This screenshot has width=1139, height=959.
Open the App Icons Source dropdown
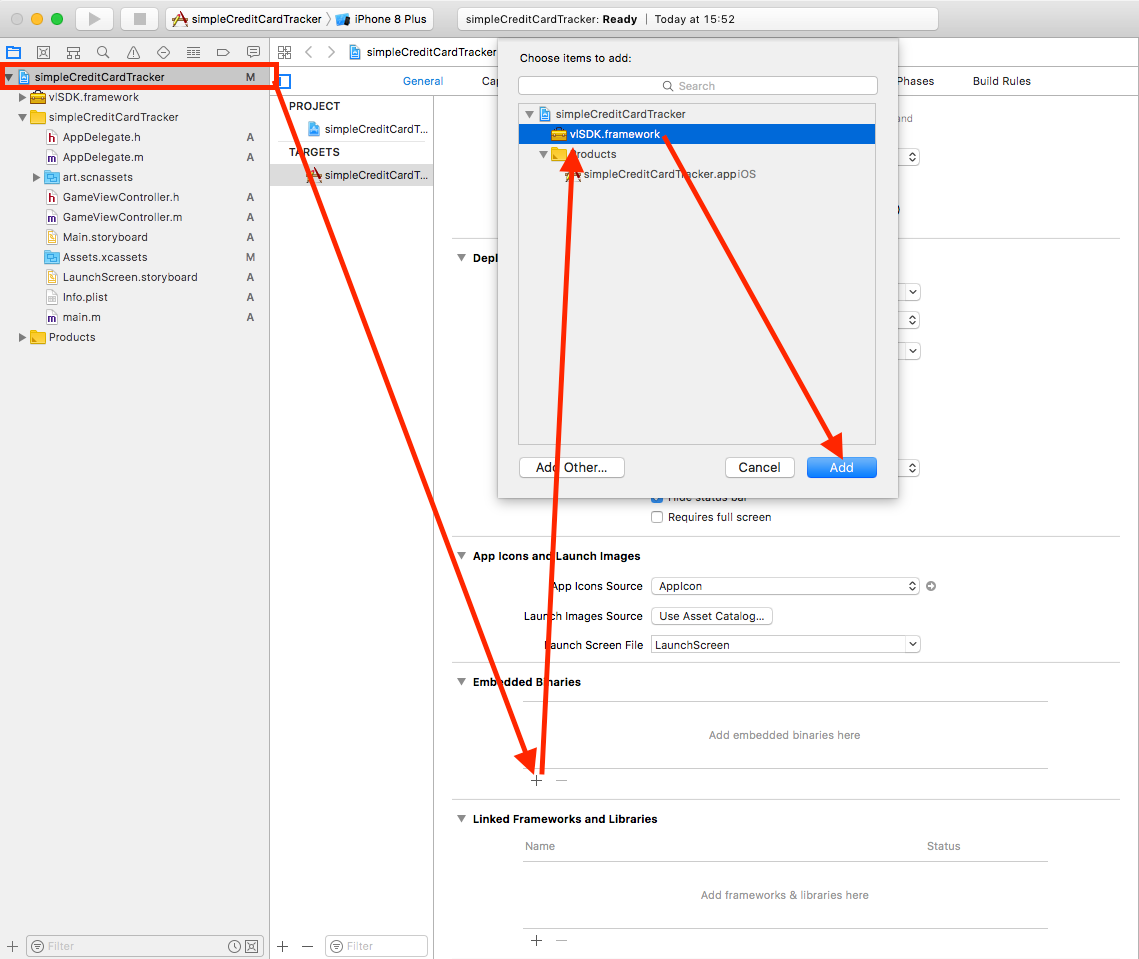click(x=784, y=586)
